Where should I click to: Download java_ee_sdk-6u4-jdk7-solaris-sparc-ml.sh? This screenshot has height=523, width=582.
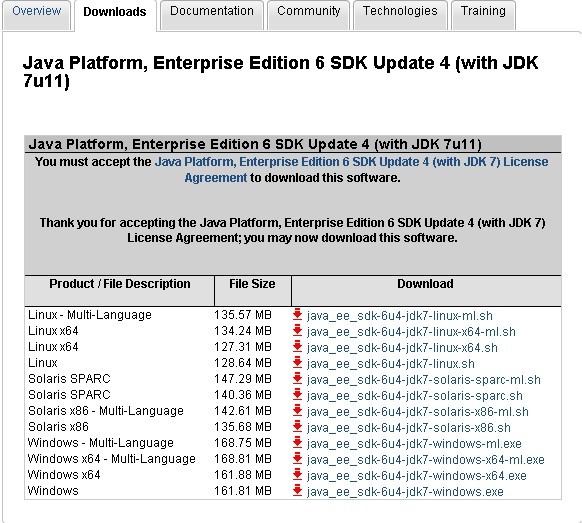pyautogui.click(x=424, y=380)
